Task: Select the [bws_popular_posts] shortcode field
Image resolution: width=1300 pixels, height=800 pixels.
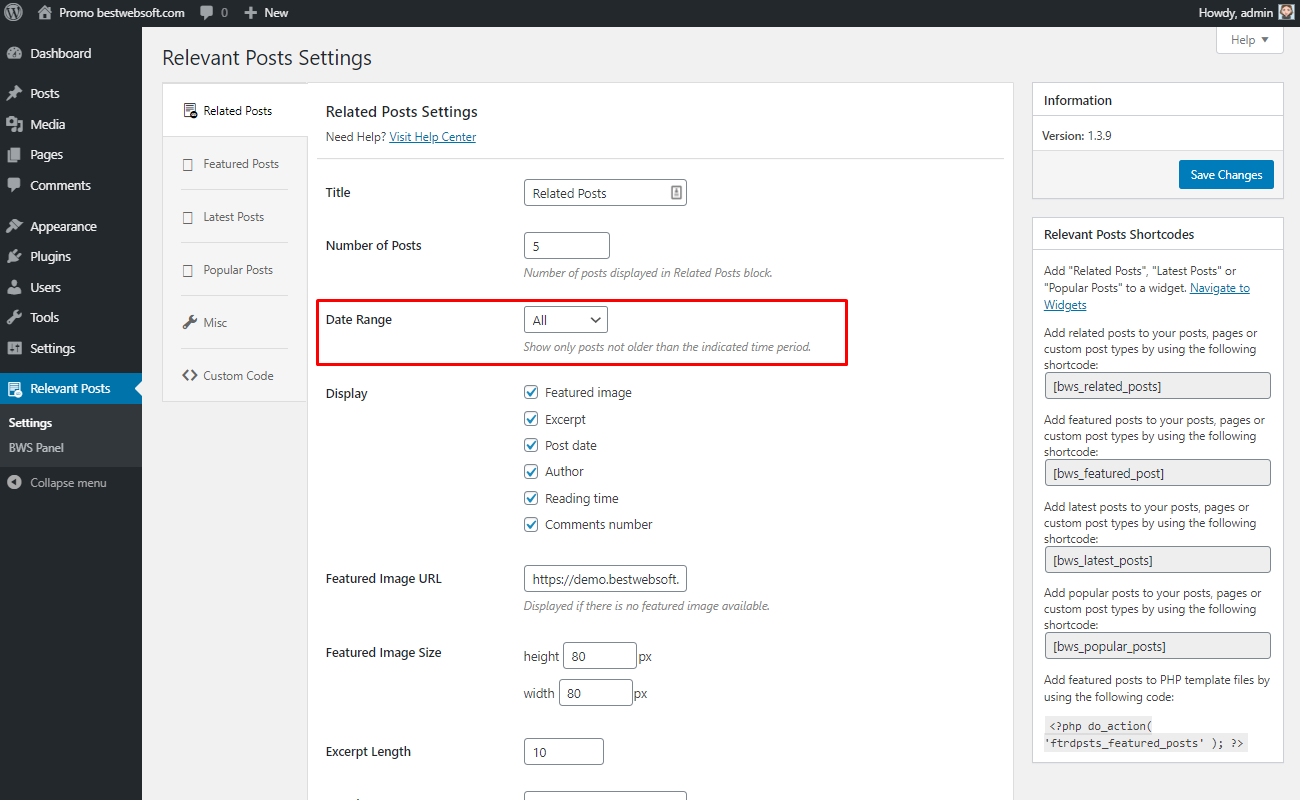Action: (x=1157, y=646)
